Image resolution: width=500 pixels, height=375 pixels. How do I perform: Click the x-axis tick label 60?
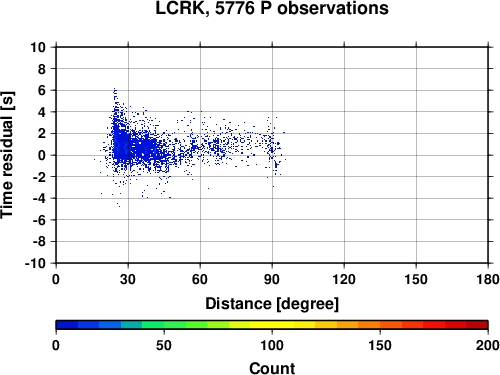tap(200, 279)
